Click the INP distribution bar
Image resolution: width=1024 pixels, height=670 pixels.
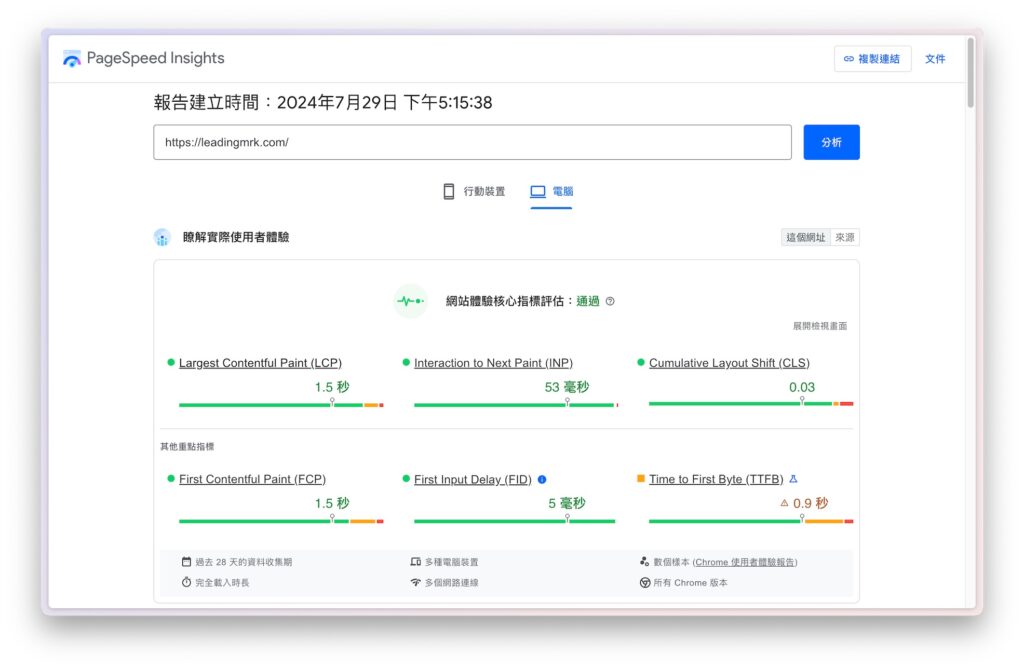(516, 405)
